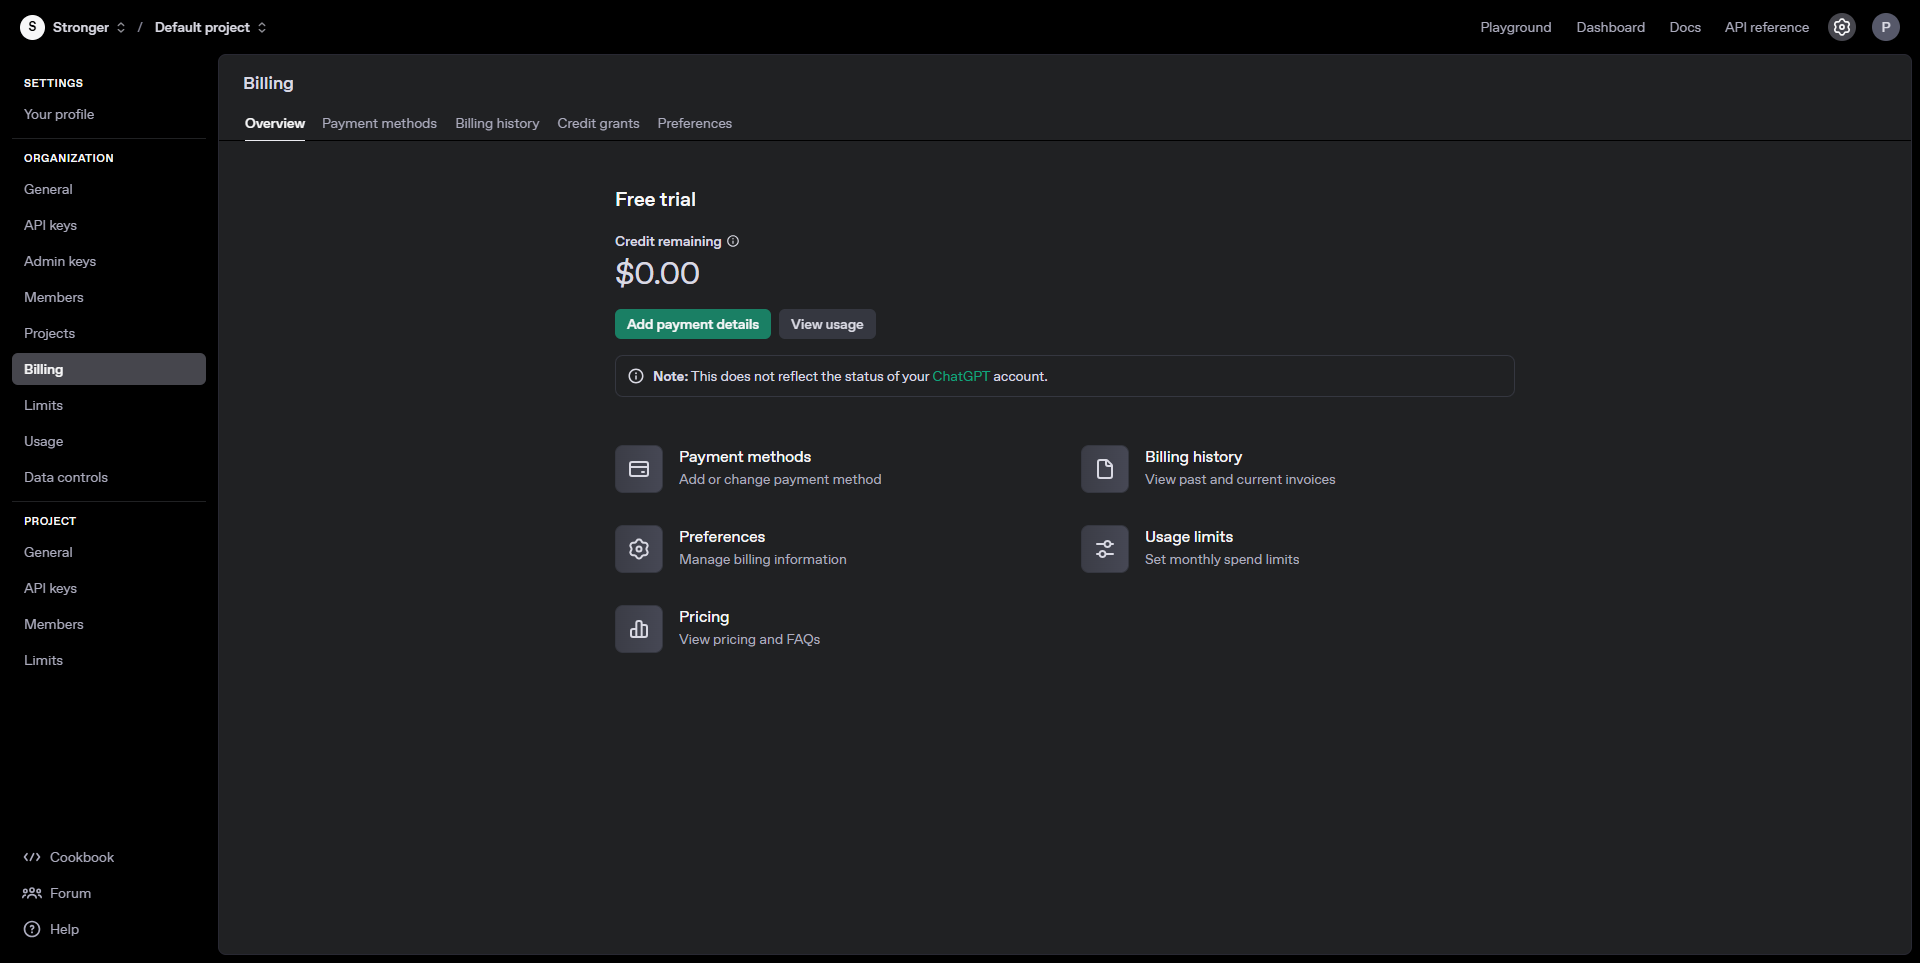
Task: Expand the Stronger organization switcher
Action: pyautogui.click(x=88, y=27)
